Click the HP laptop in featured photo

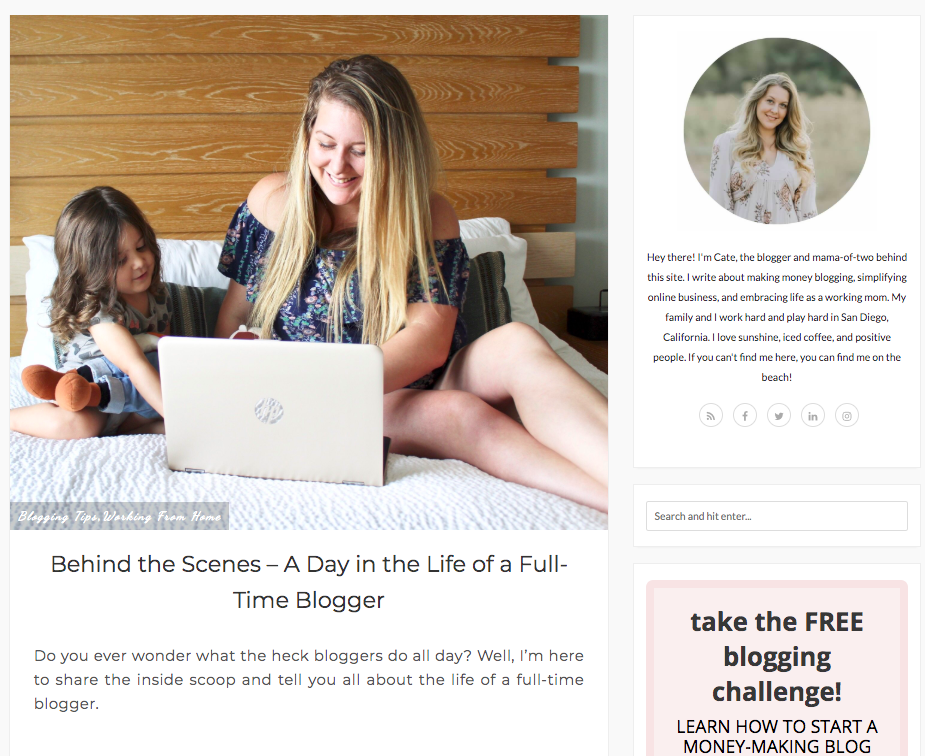coord(273,409)
